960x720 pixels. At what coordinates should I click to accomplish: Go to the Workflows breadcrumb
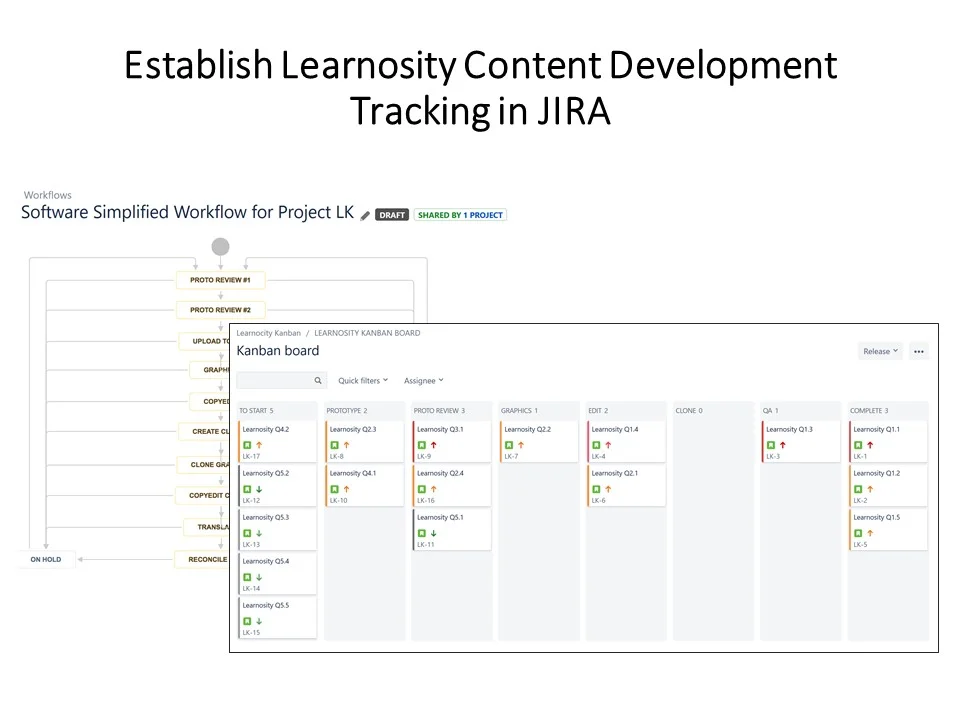[x=48, y=195]
